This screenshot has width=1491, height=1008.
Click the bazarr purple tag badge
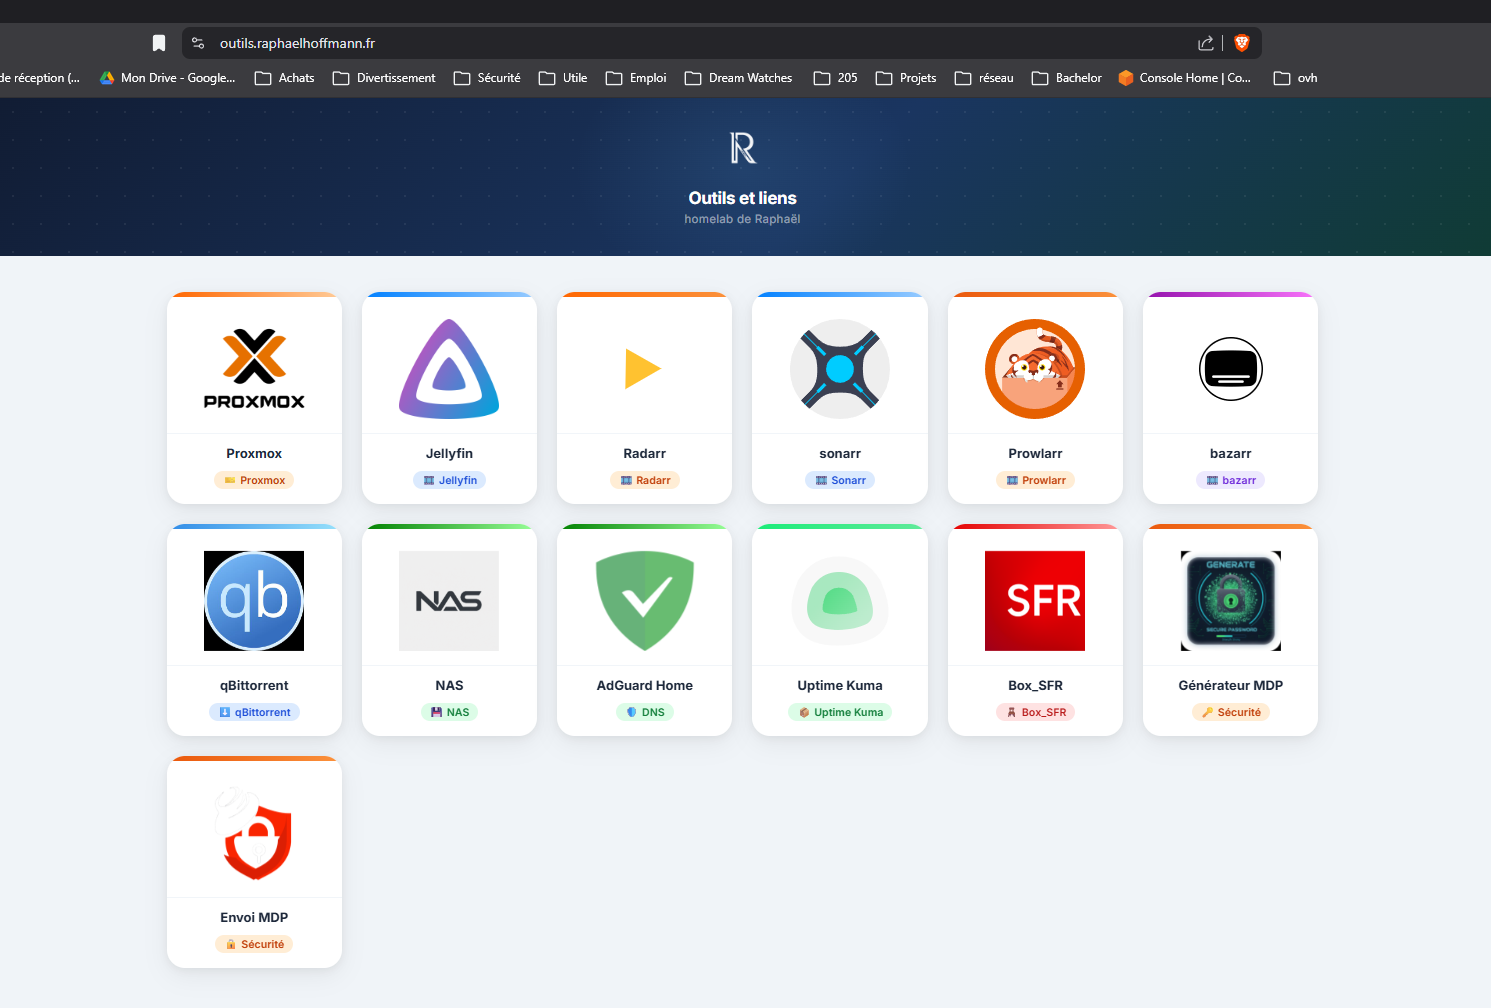point(1231,480)
